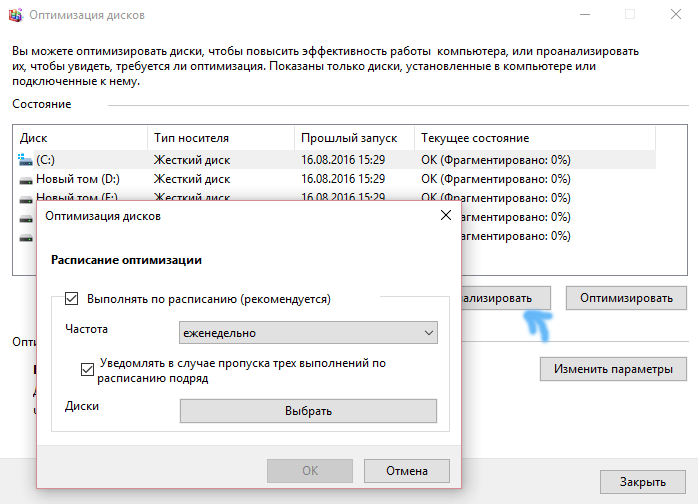Sort by Прошлый запуск column header
The width and height of the screenshot is (698, 504).
pos(354,138)
